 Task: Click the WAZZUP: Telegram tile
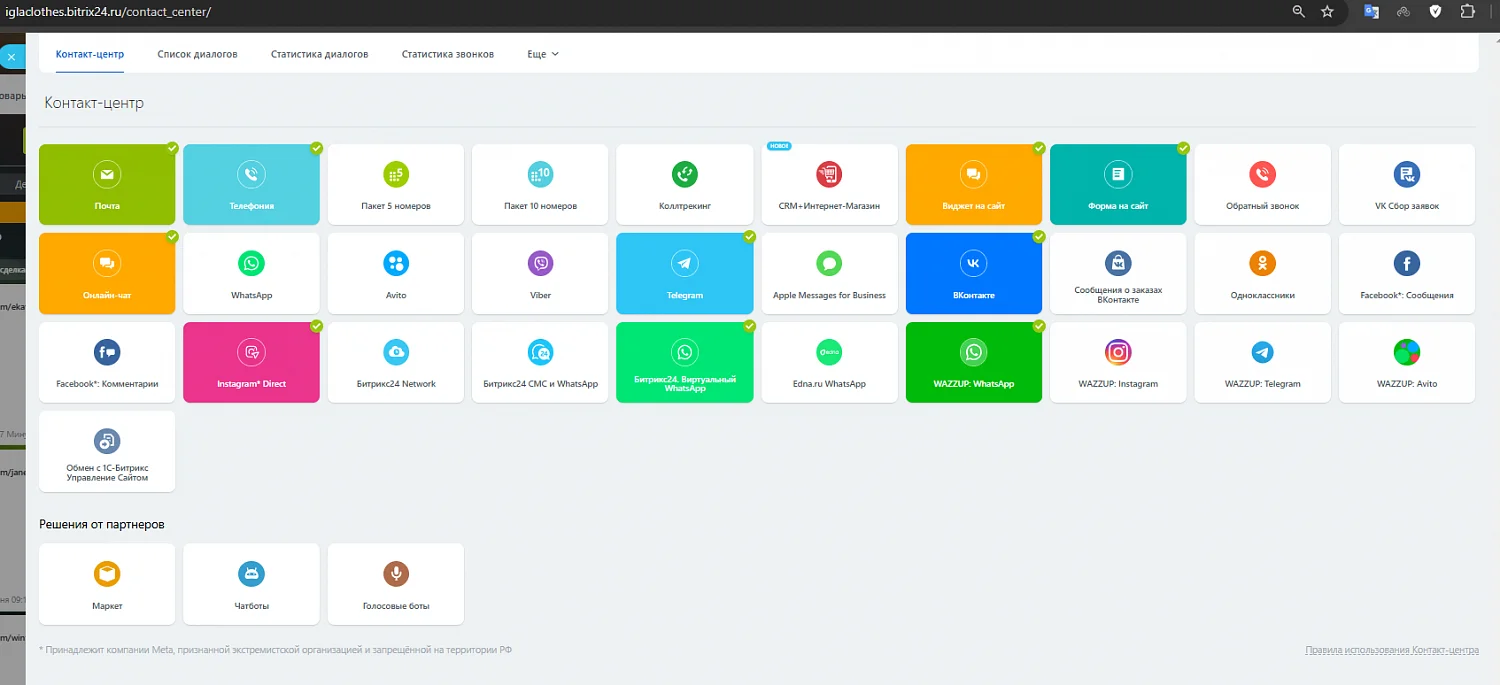pos(1263,362)
